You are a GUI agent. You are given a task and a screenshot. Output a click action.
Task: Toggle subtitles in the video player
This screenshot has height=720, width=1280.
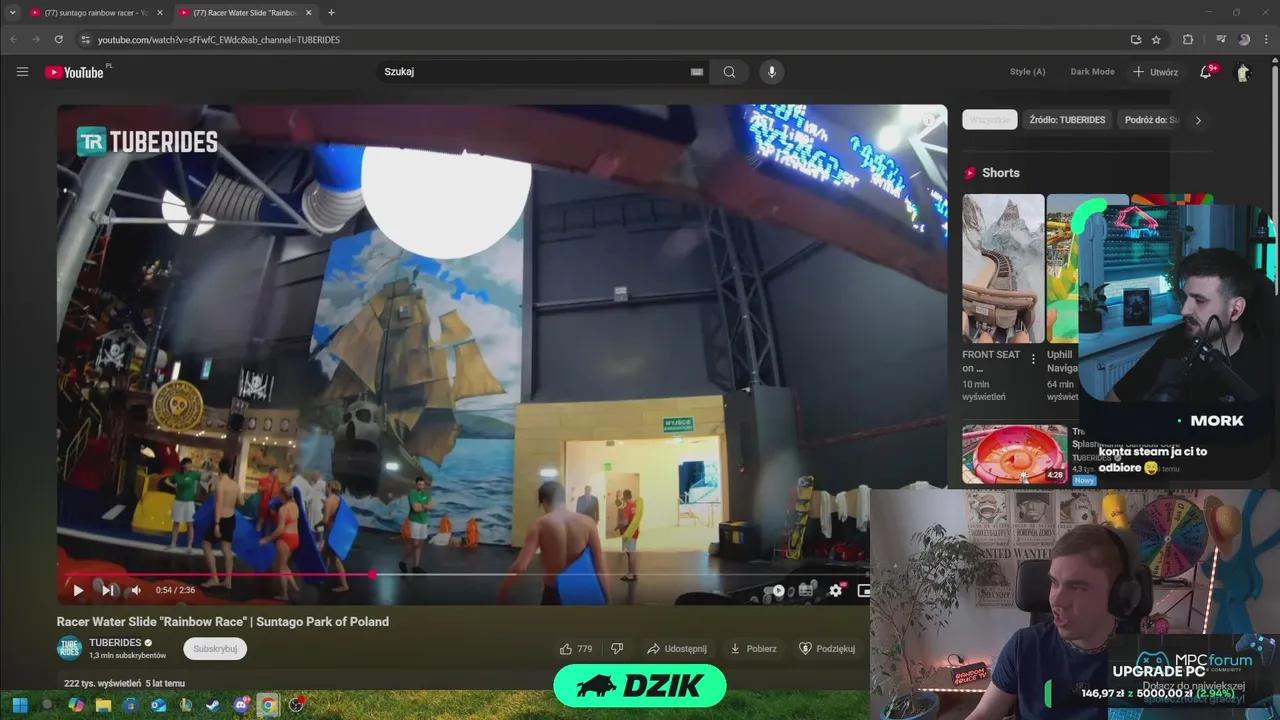click(x=806, y=590)
